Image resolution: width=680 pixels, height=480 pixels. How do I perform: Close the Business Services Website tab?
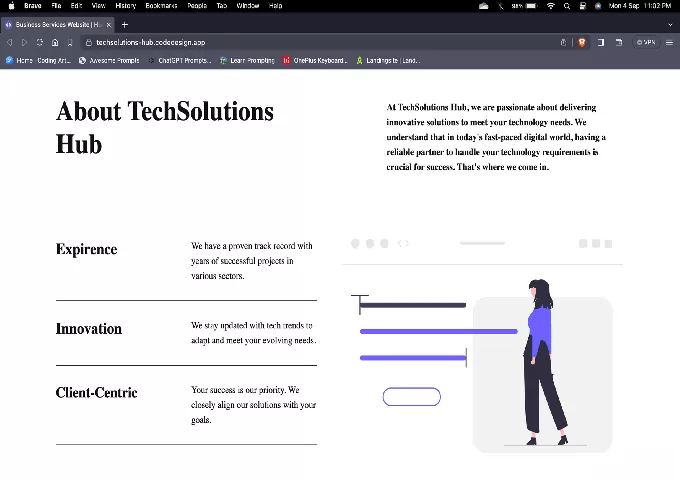[x=109, y=24]
